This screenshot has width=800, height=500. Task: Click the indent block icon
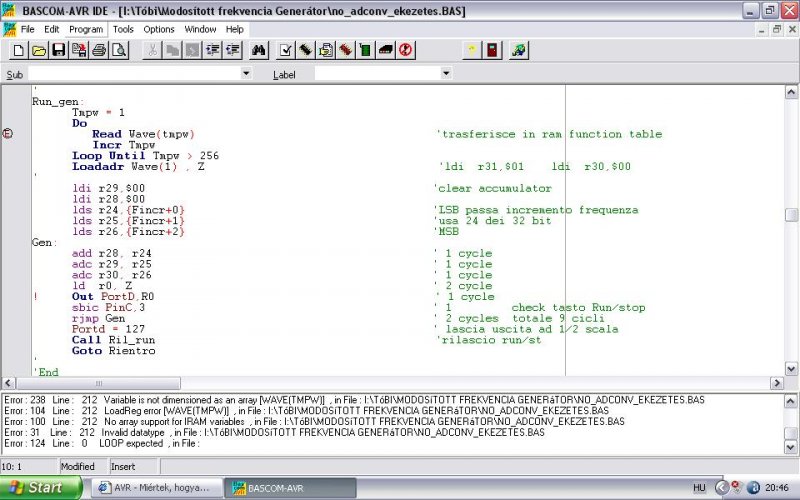coord(213,50)
